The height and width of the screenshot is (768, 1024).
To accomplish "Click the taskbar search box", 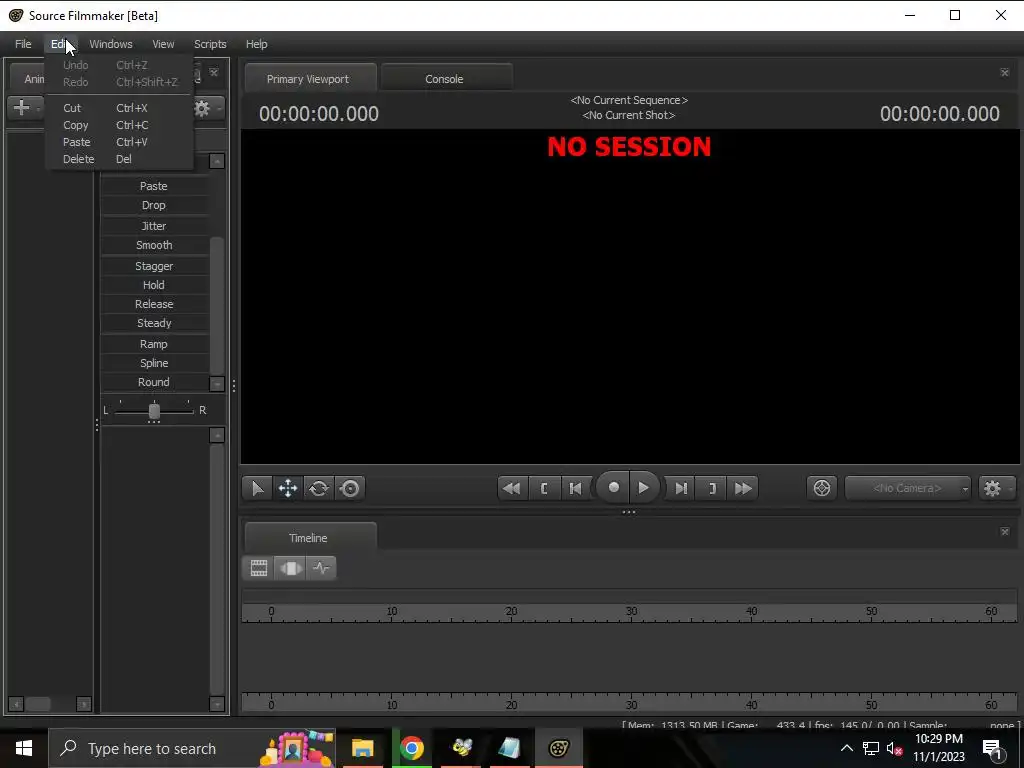I will click(x=192, y=748).
